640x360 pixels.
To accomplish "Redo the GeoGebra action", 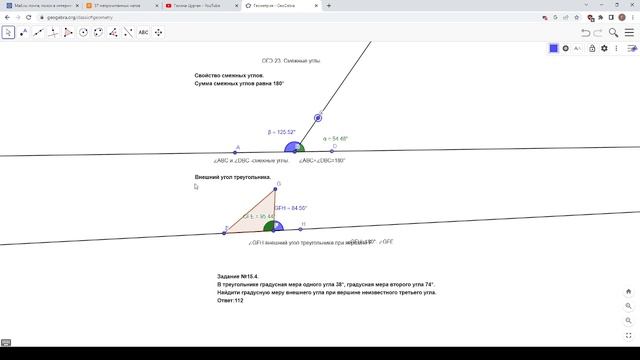I will pyautogui.click(x=598, y=33).
